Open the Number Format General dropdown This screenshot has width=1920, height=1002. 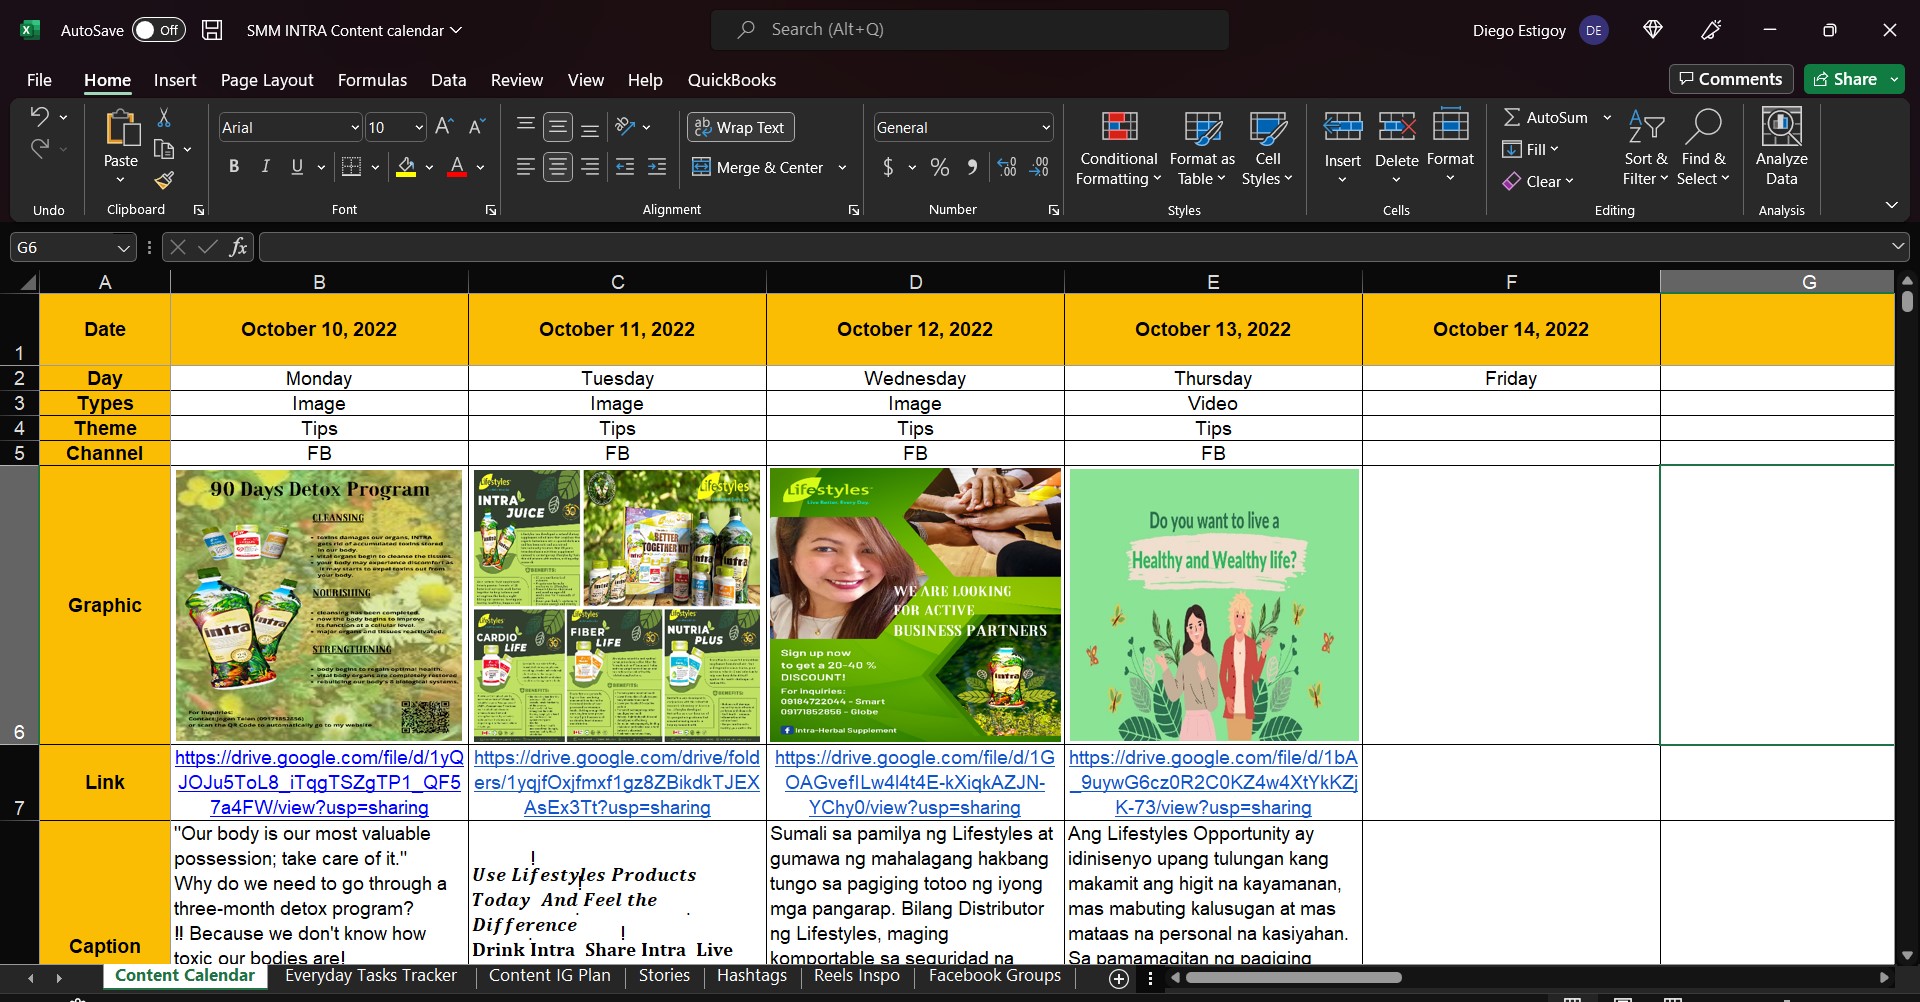click(1046, 127)
